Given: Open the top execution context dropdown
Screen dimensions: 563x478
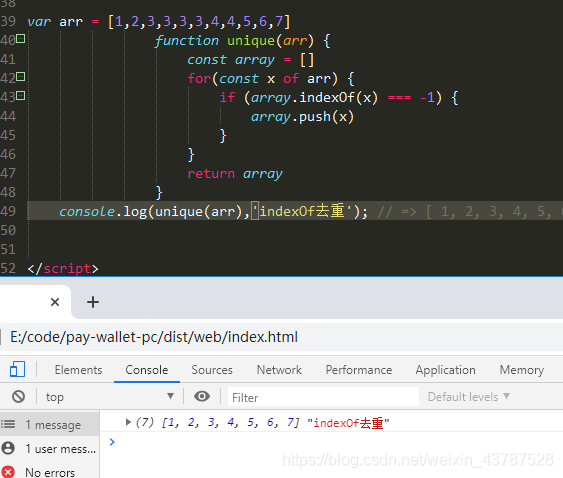Looking at the screenshot, I should [110, 397].
